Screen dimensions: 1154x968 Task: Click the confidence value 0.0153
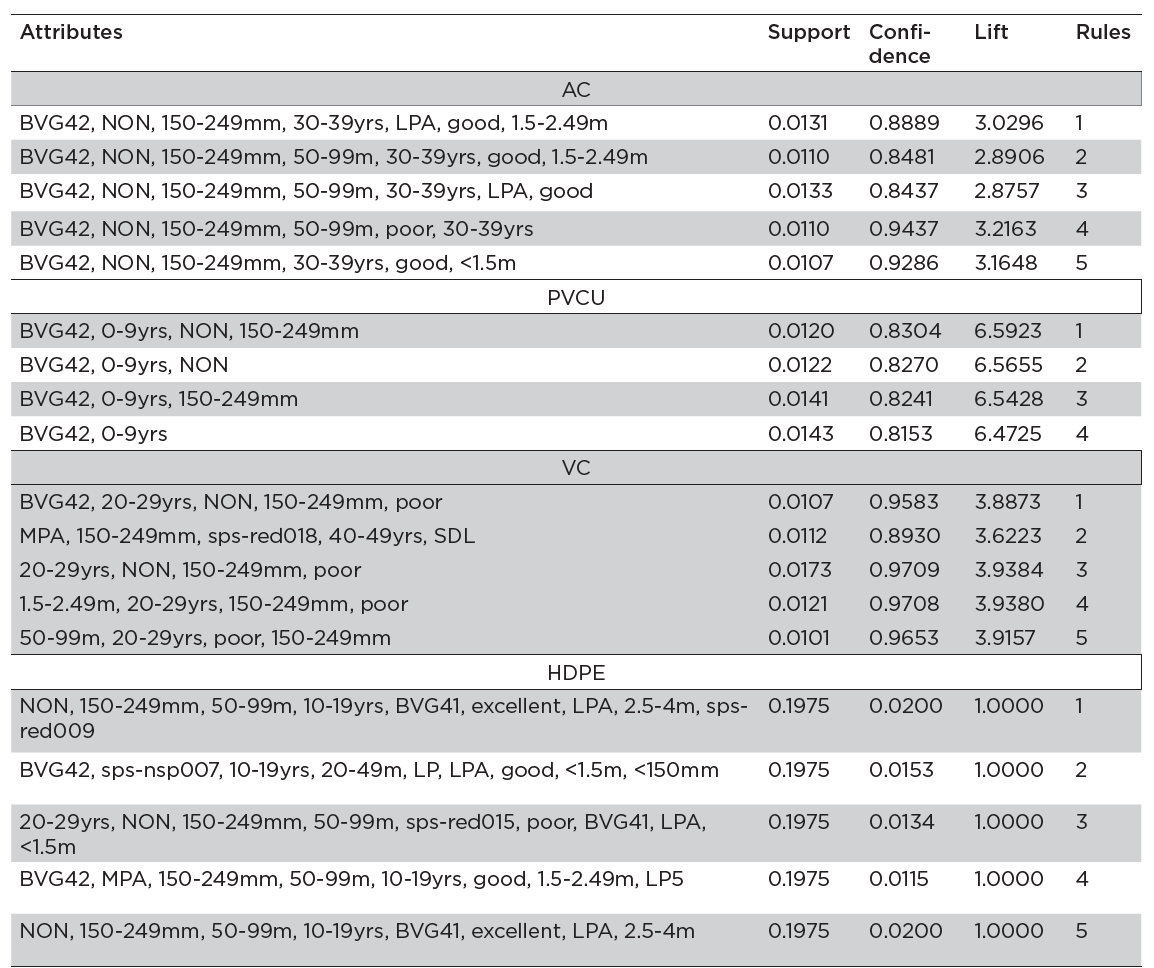tap(903, 770)
